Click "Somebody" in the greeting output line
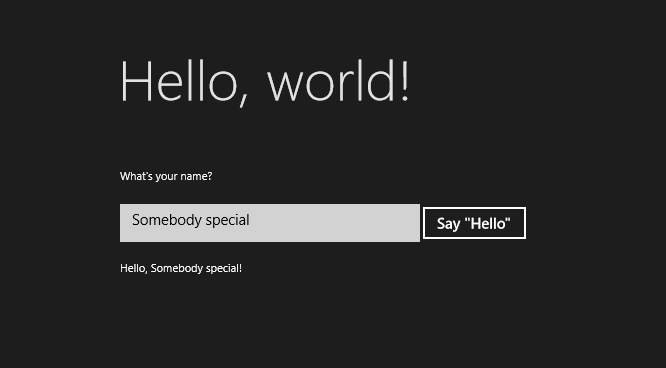Image resolution: width=666 pixels, height=368 pixels. pos(172,269)
